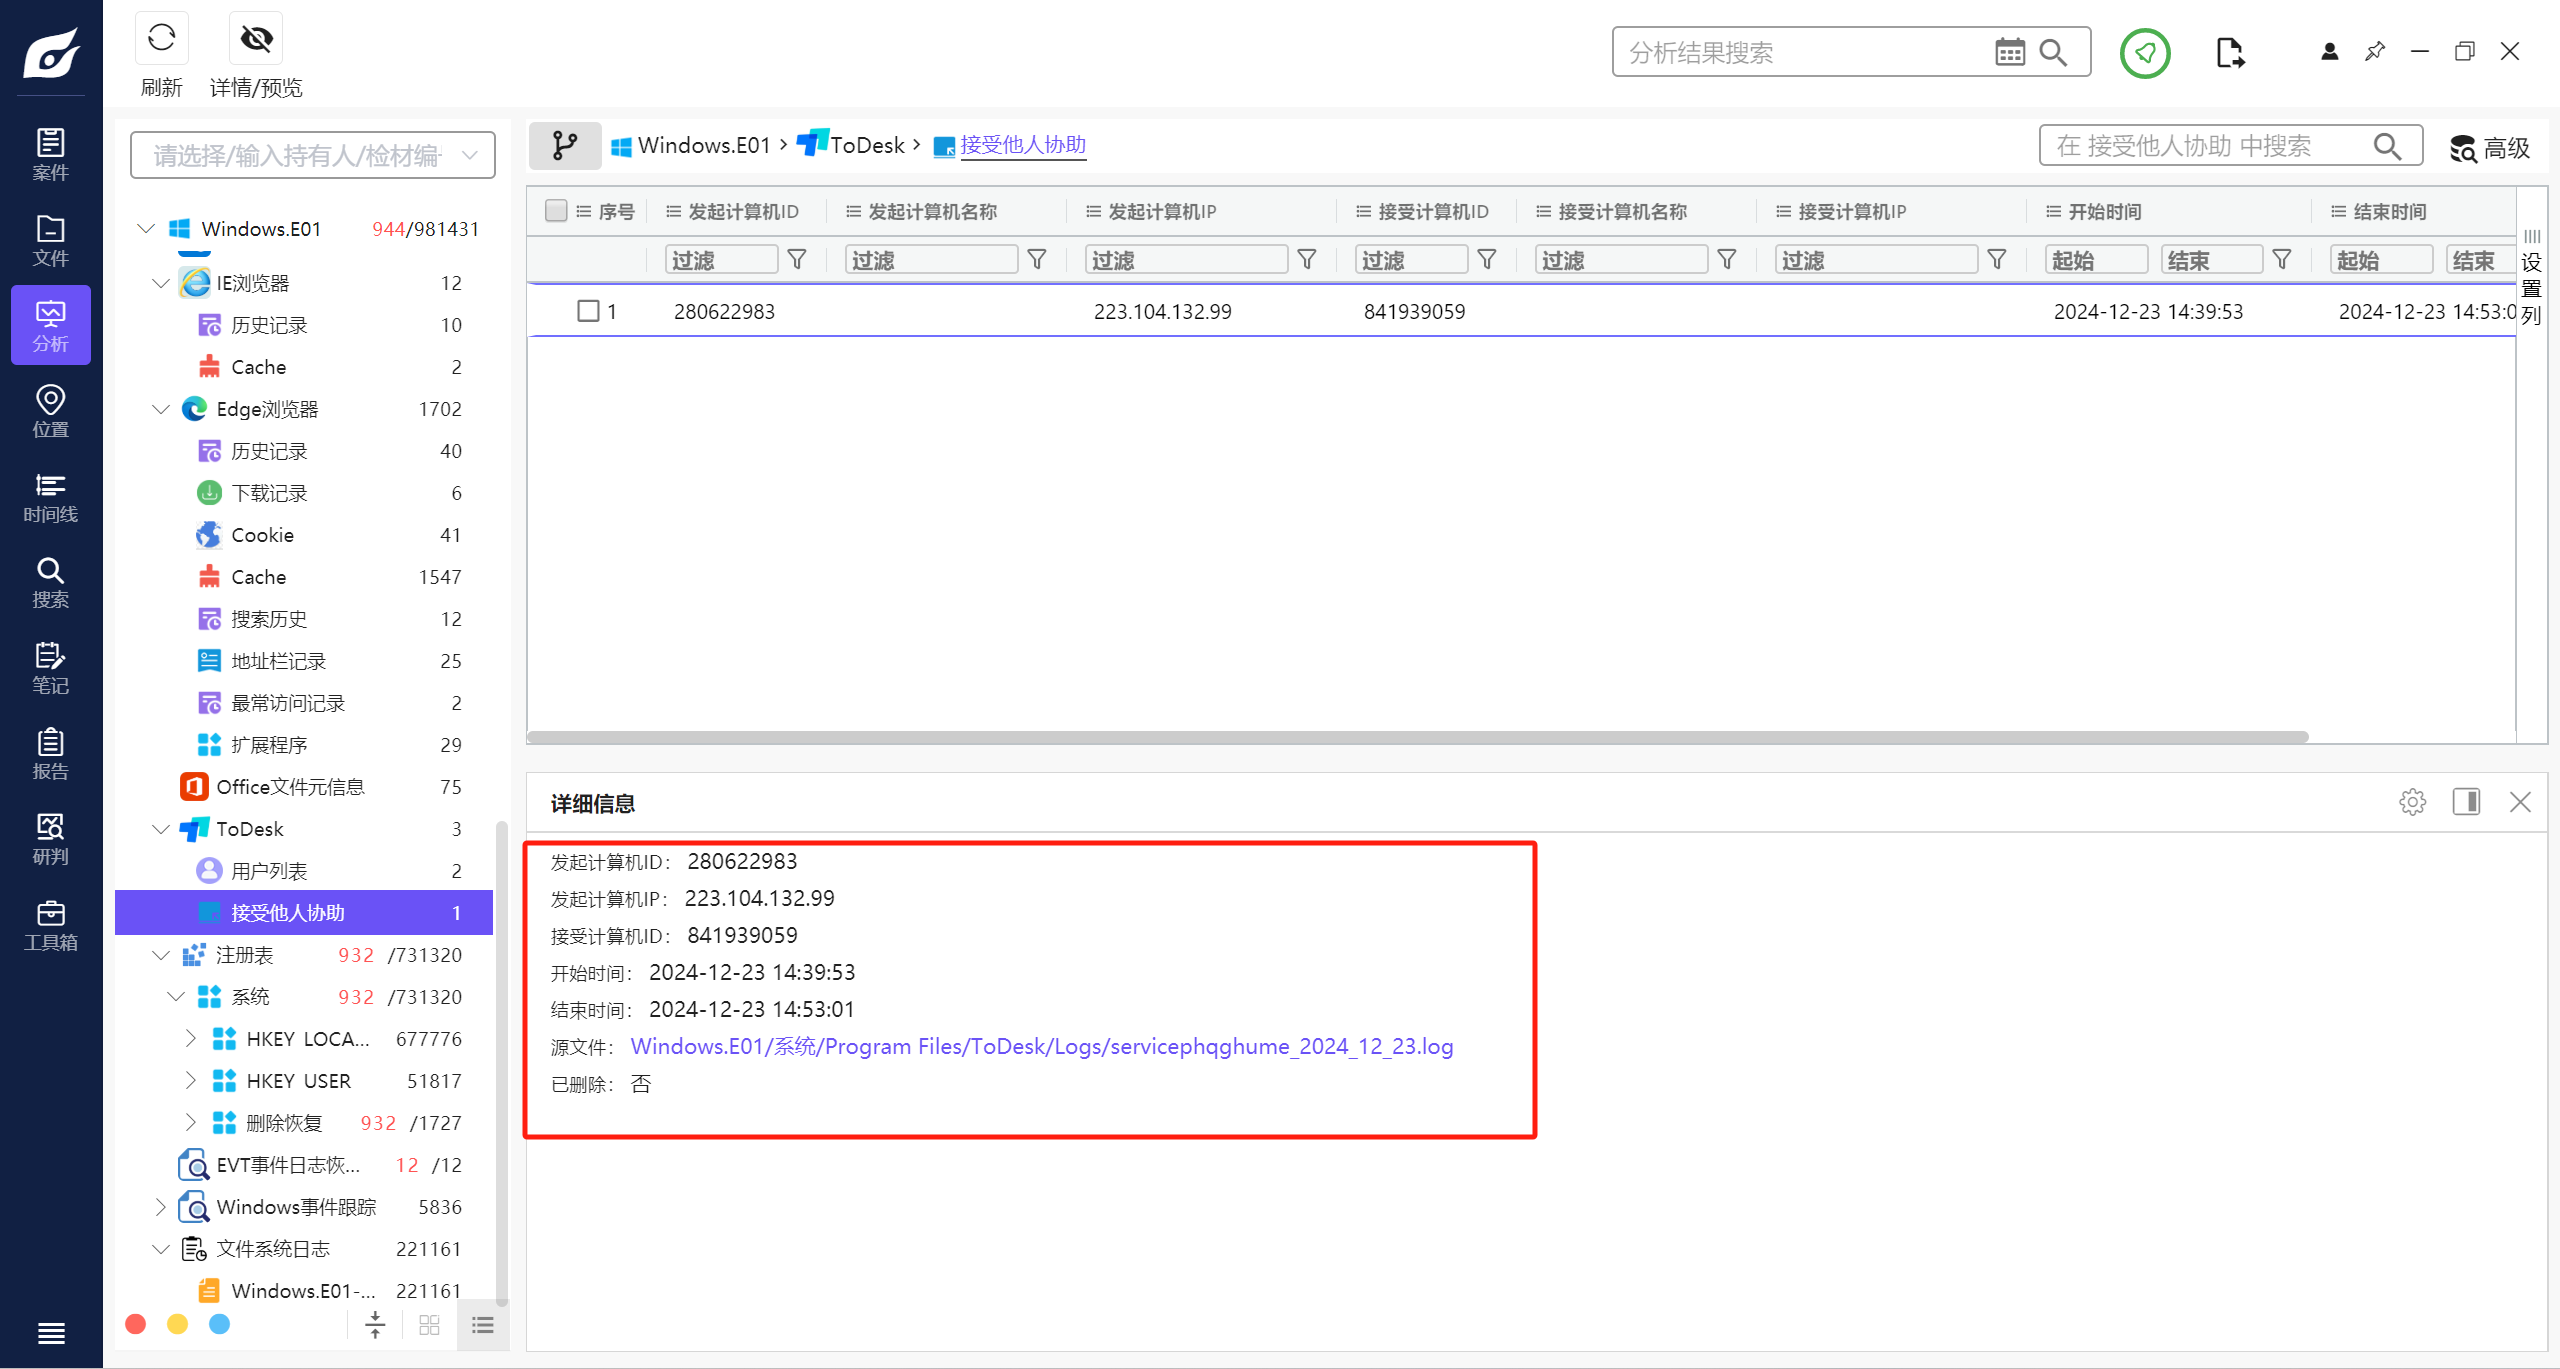Open the 工具箱 toolbox sidebar icon
This screenshot has height=1369, width=2560.
50,925
